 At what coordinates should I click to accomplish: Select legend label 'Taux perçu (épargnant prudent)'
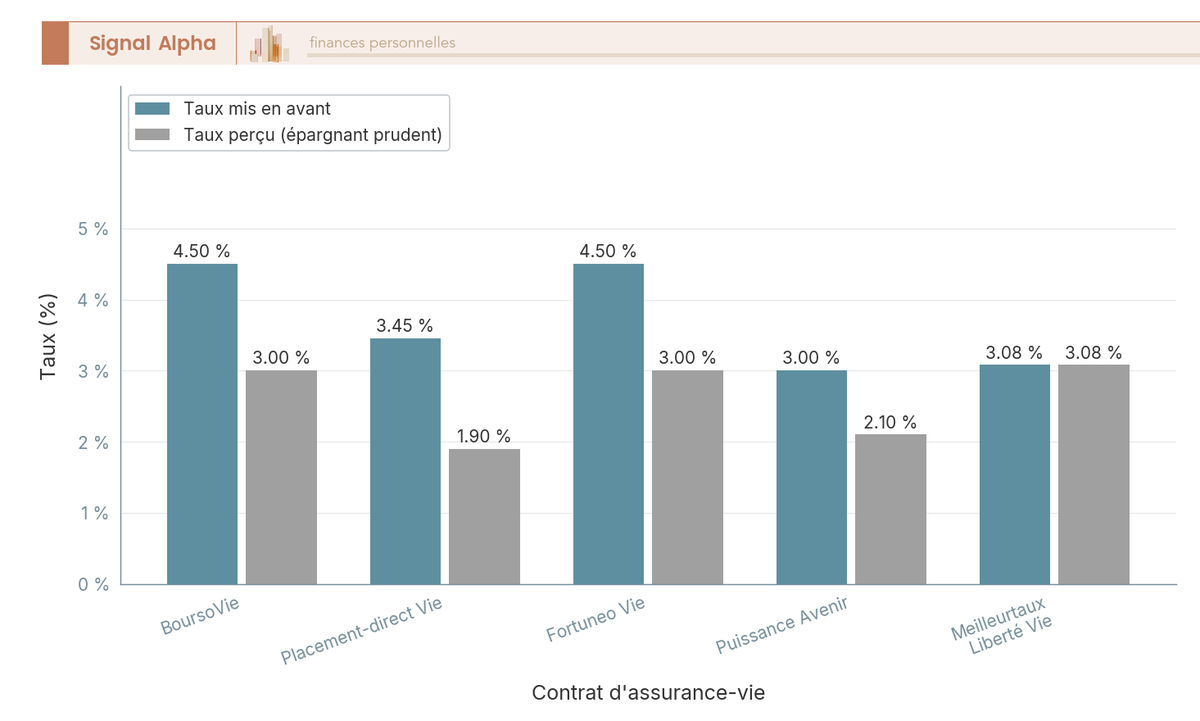click(313, 135)
